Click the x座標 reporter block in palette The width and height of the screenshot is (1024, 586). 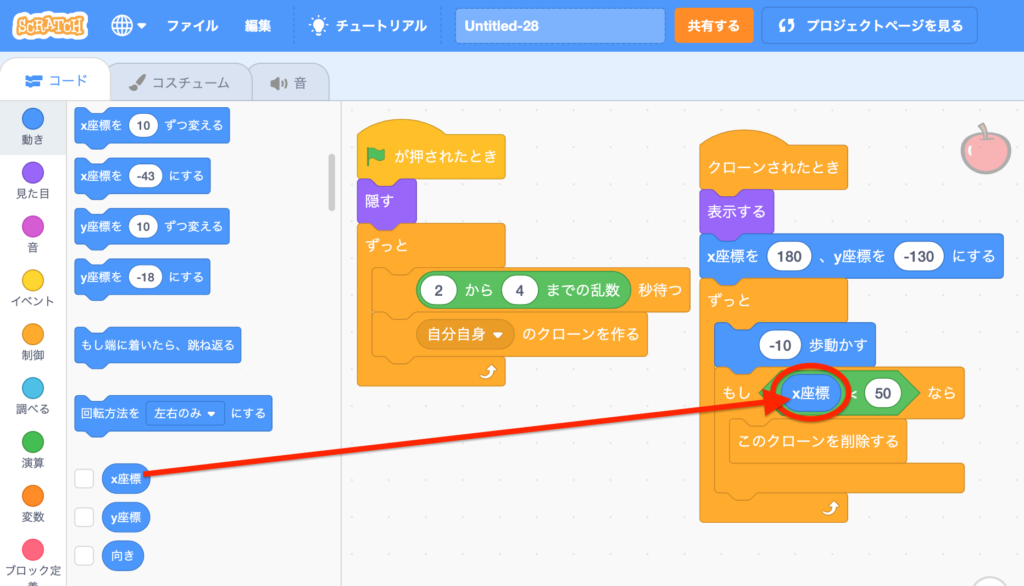click(125, 479)
